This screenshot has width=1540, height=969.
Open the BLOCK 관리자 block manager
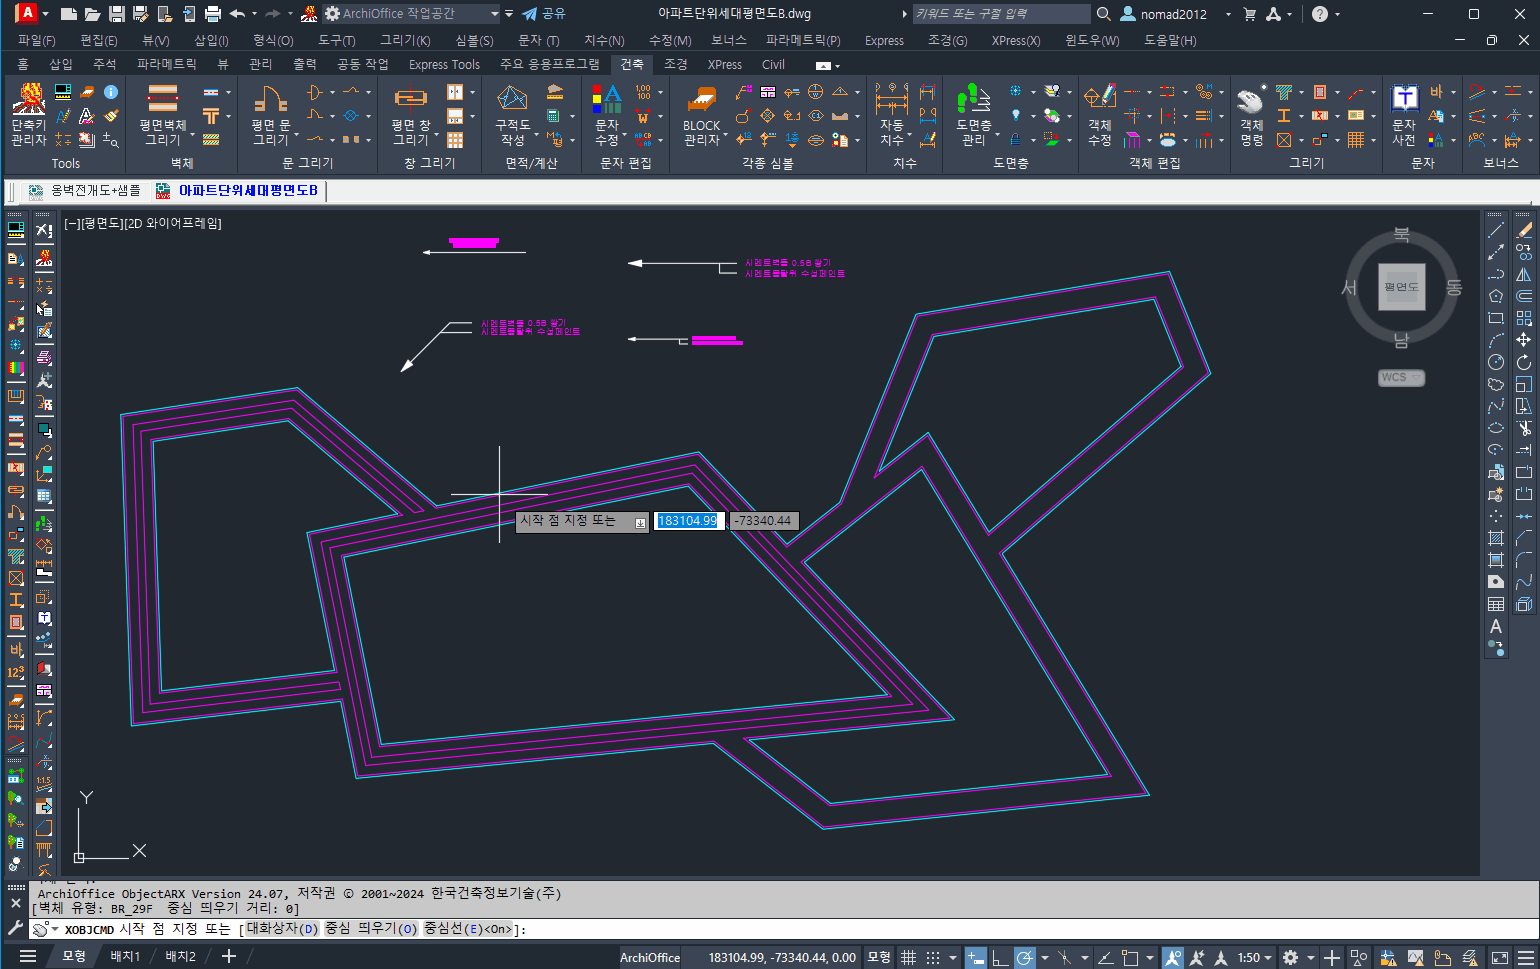(701, 114)
